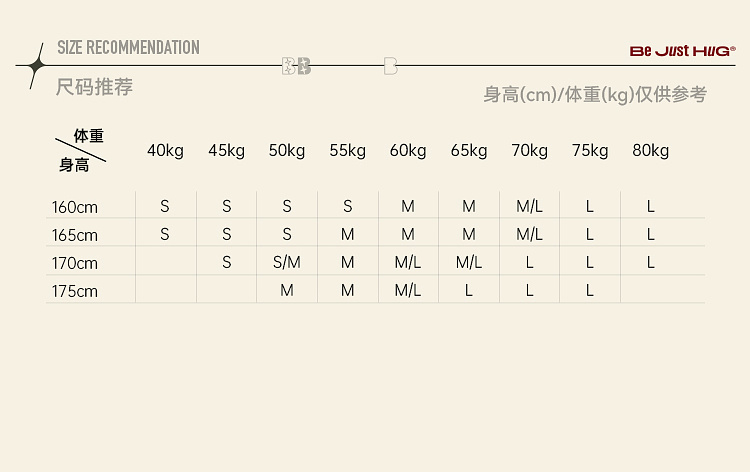Click the four-point star icon
Viewport: 750px width, 472px height.
click(36, 66)
